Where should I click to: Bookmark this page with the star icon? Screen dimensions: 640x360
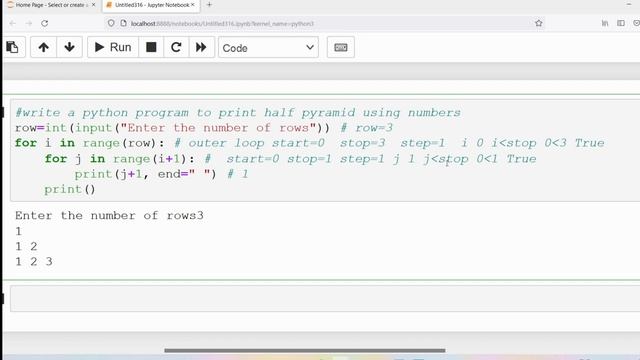(539, 23)
